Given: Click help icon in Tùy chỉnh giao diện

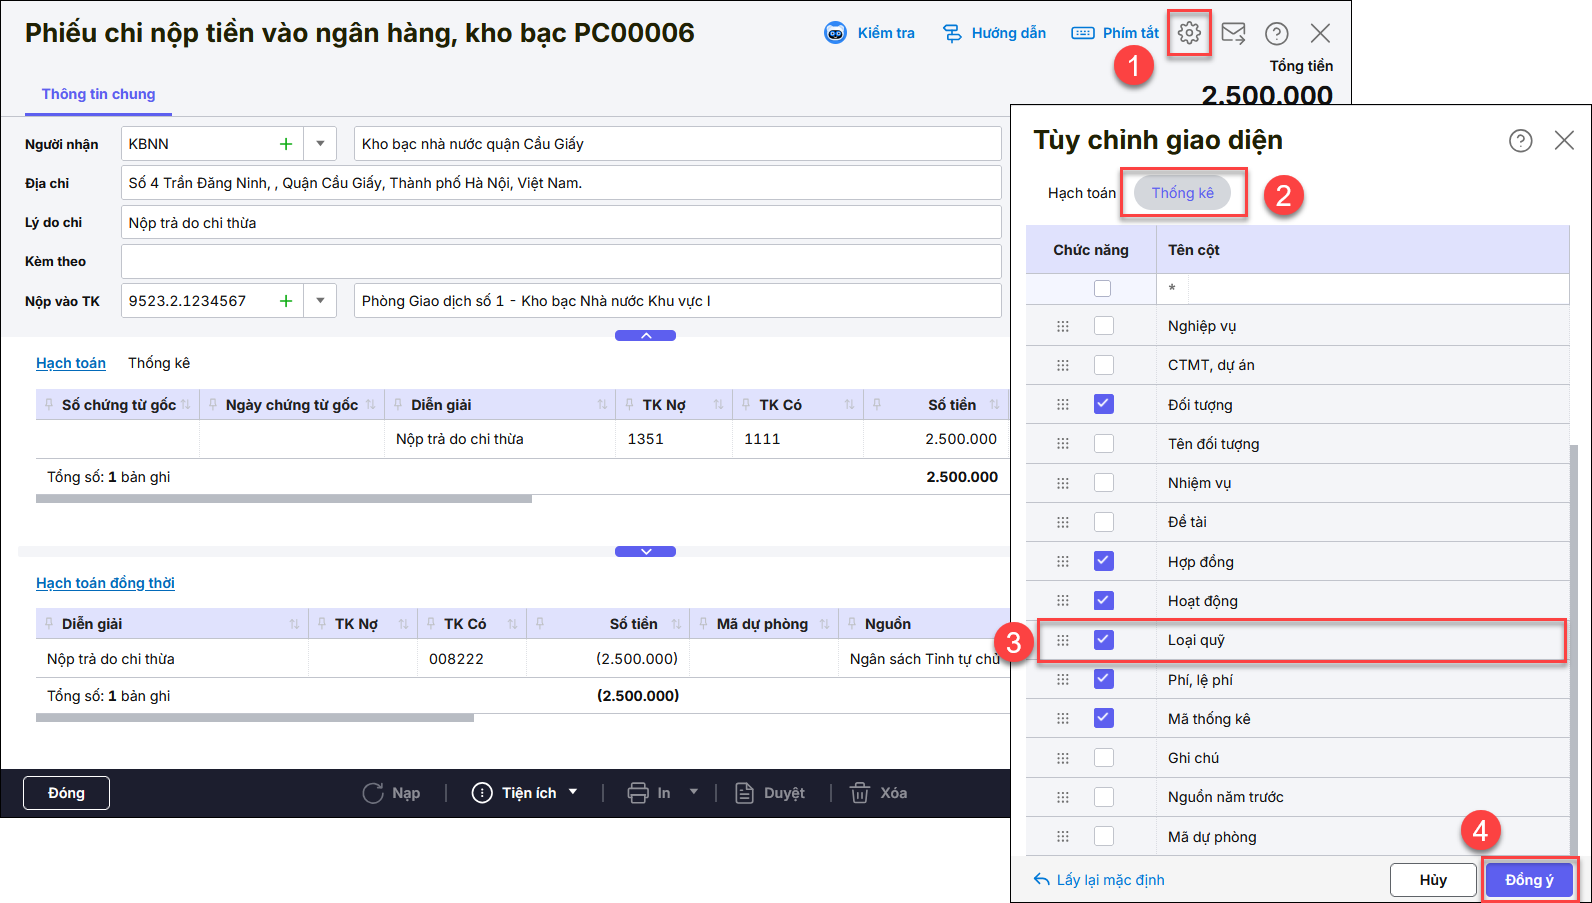Looking at the screenshot, I should (1520, 141).
